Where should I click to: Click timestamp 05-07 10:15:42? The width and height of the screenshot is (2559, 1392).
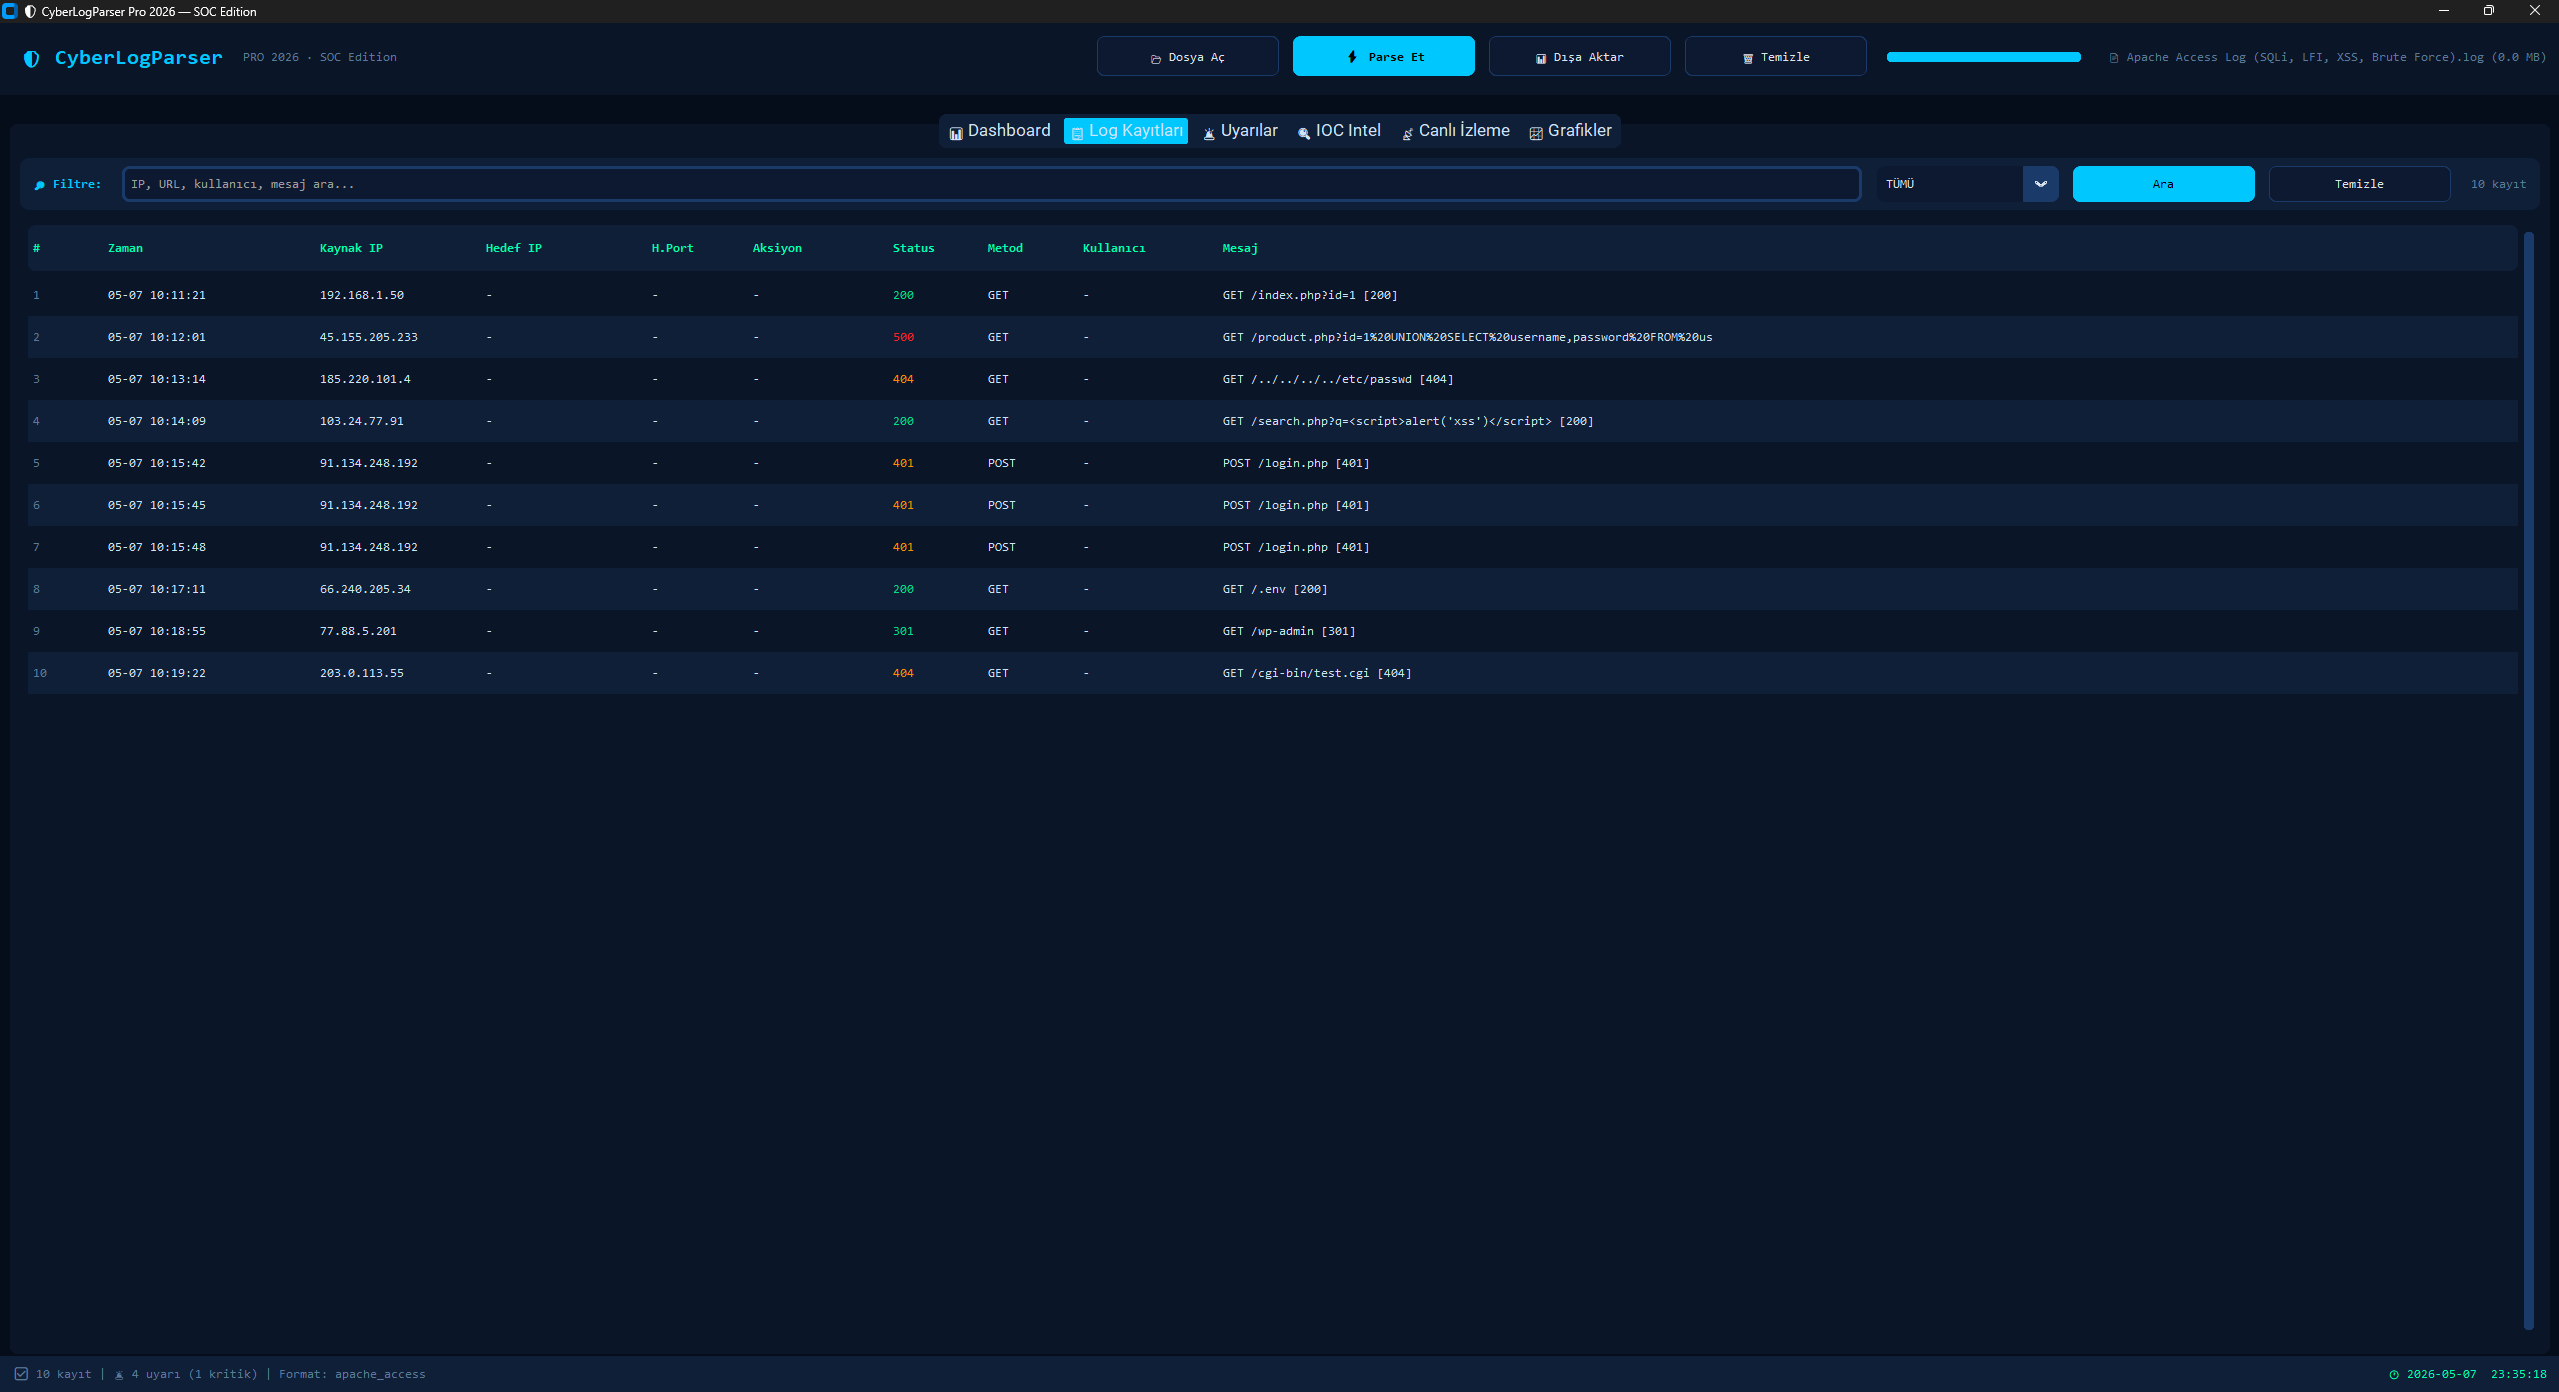coord(157,463)
